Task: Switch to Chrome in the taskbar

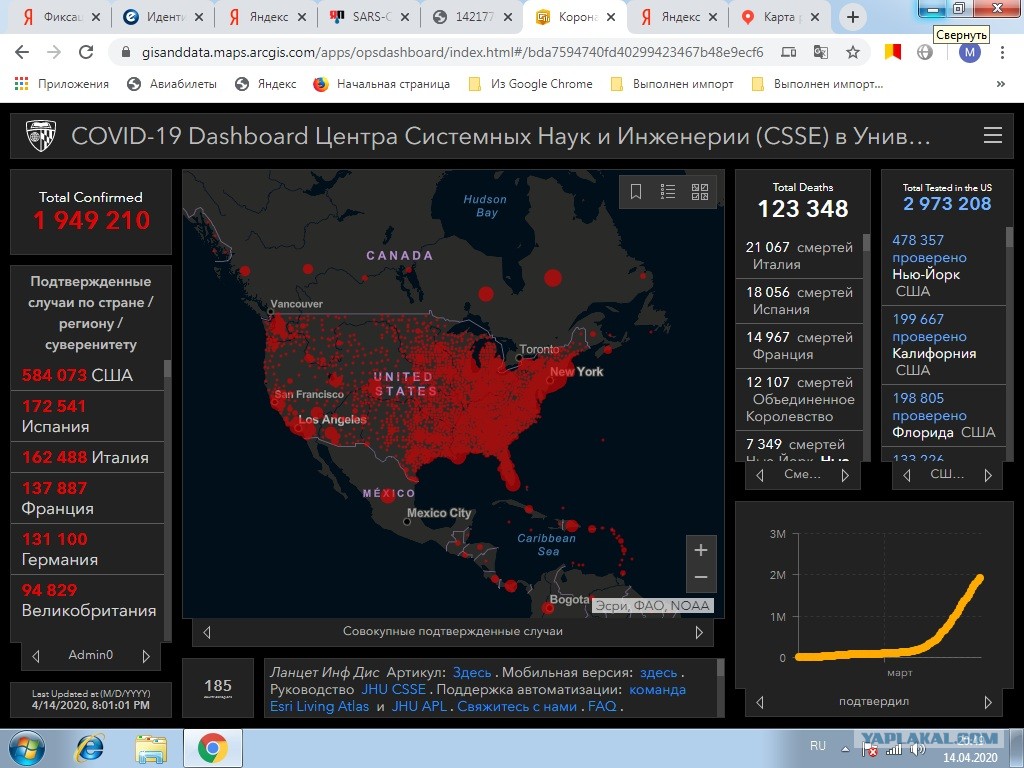Action: (212, 748)
